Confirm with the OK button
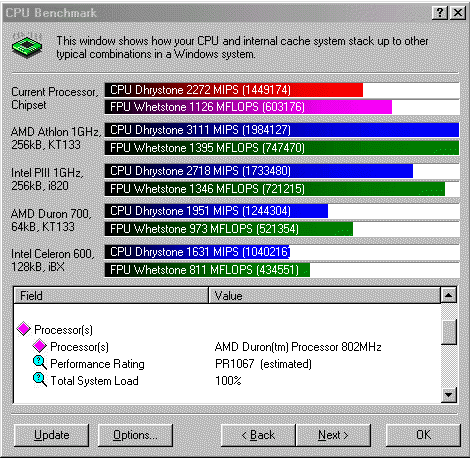The image size is (470, 460). point(423,435)
